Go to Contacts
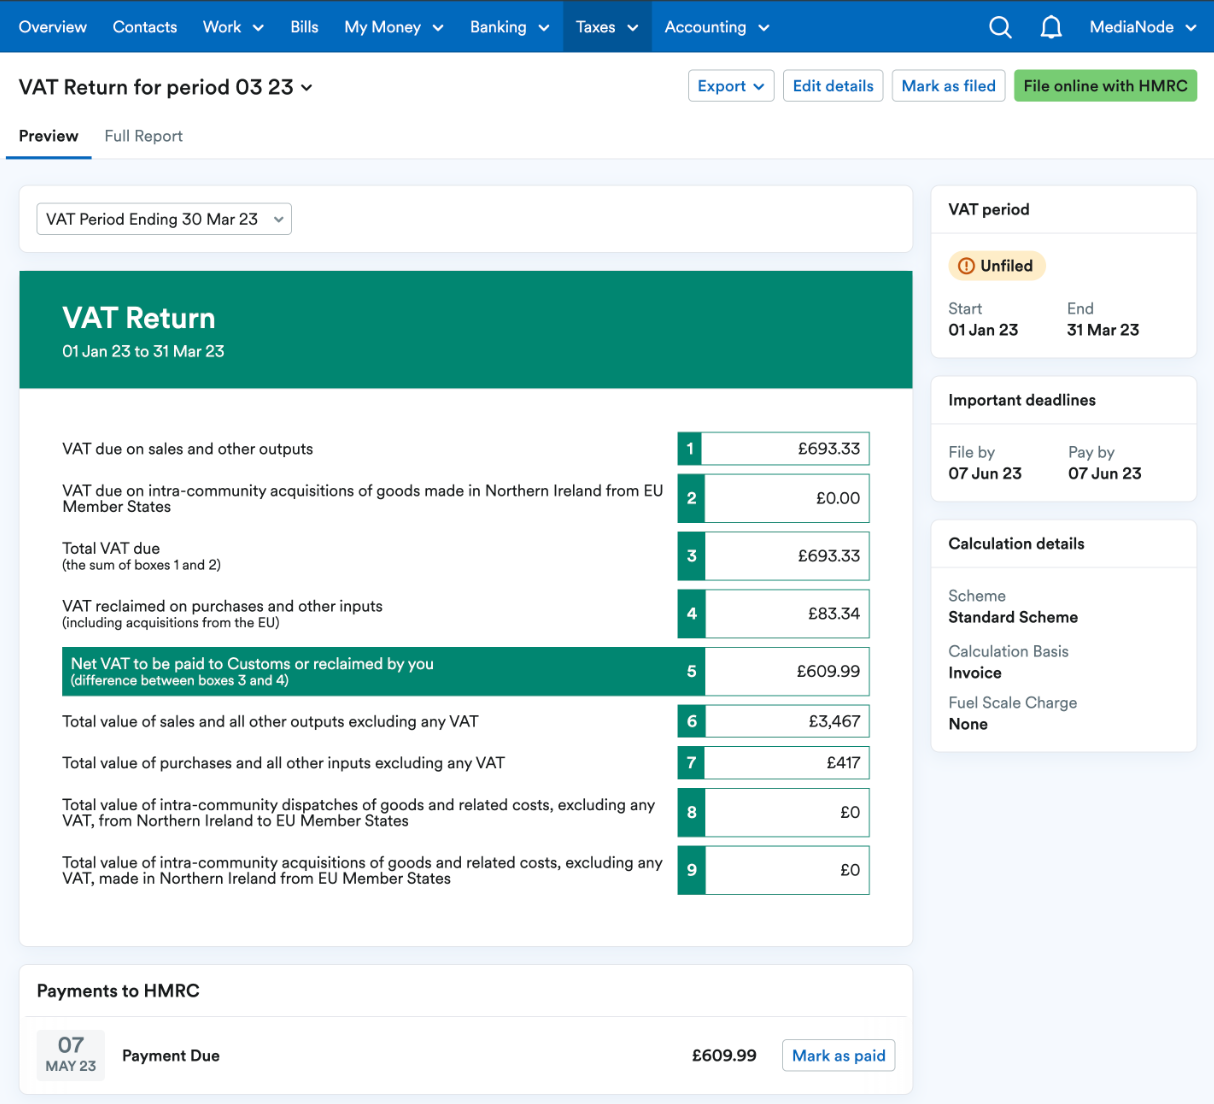The image size is (1214, 1104). (x=145, y=27)
